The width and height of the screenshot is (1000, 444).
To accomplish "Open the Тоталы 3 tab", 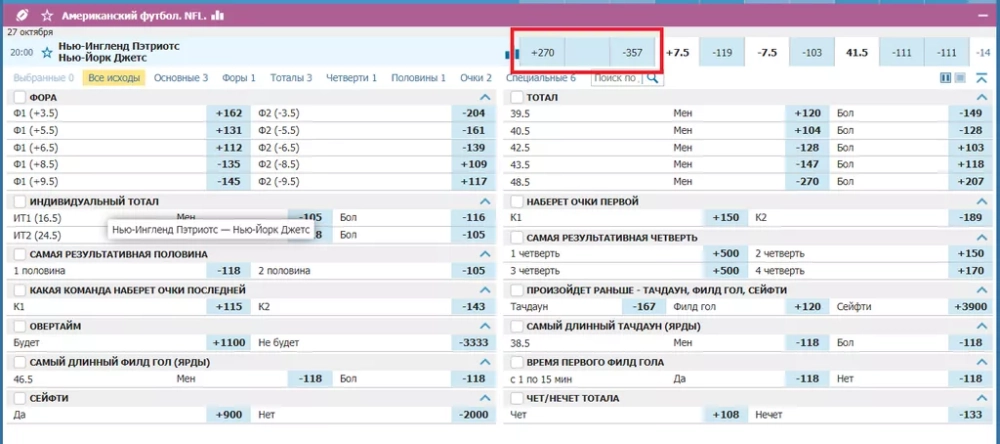I will 289,77.
